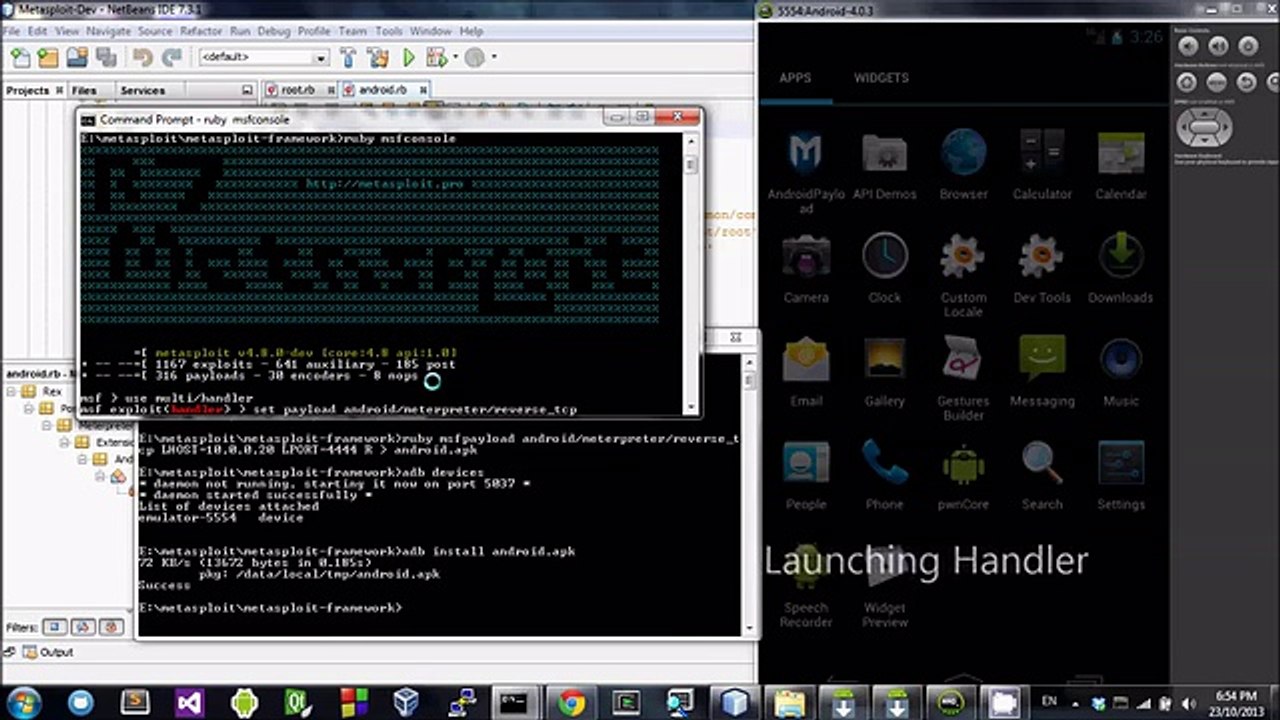
Task: Collapse the Rex tree node
Action: pos(11,391)
